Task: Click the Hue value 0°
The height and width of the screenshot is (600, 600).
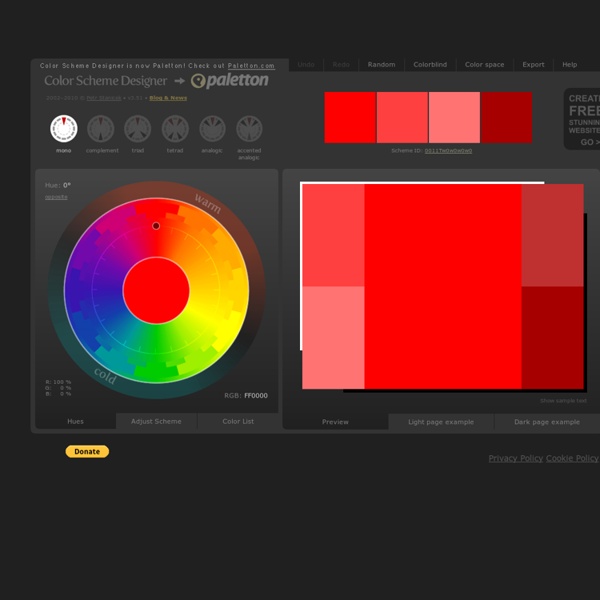Action: (x=67, y=185)
